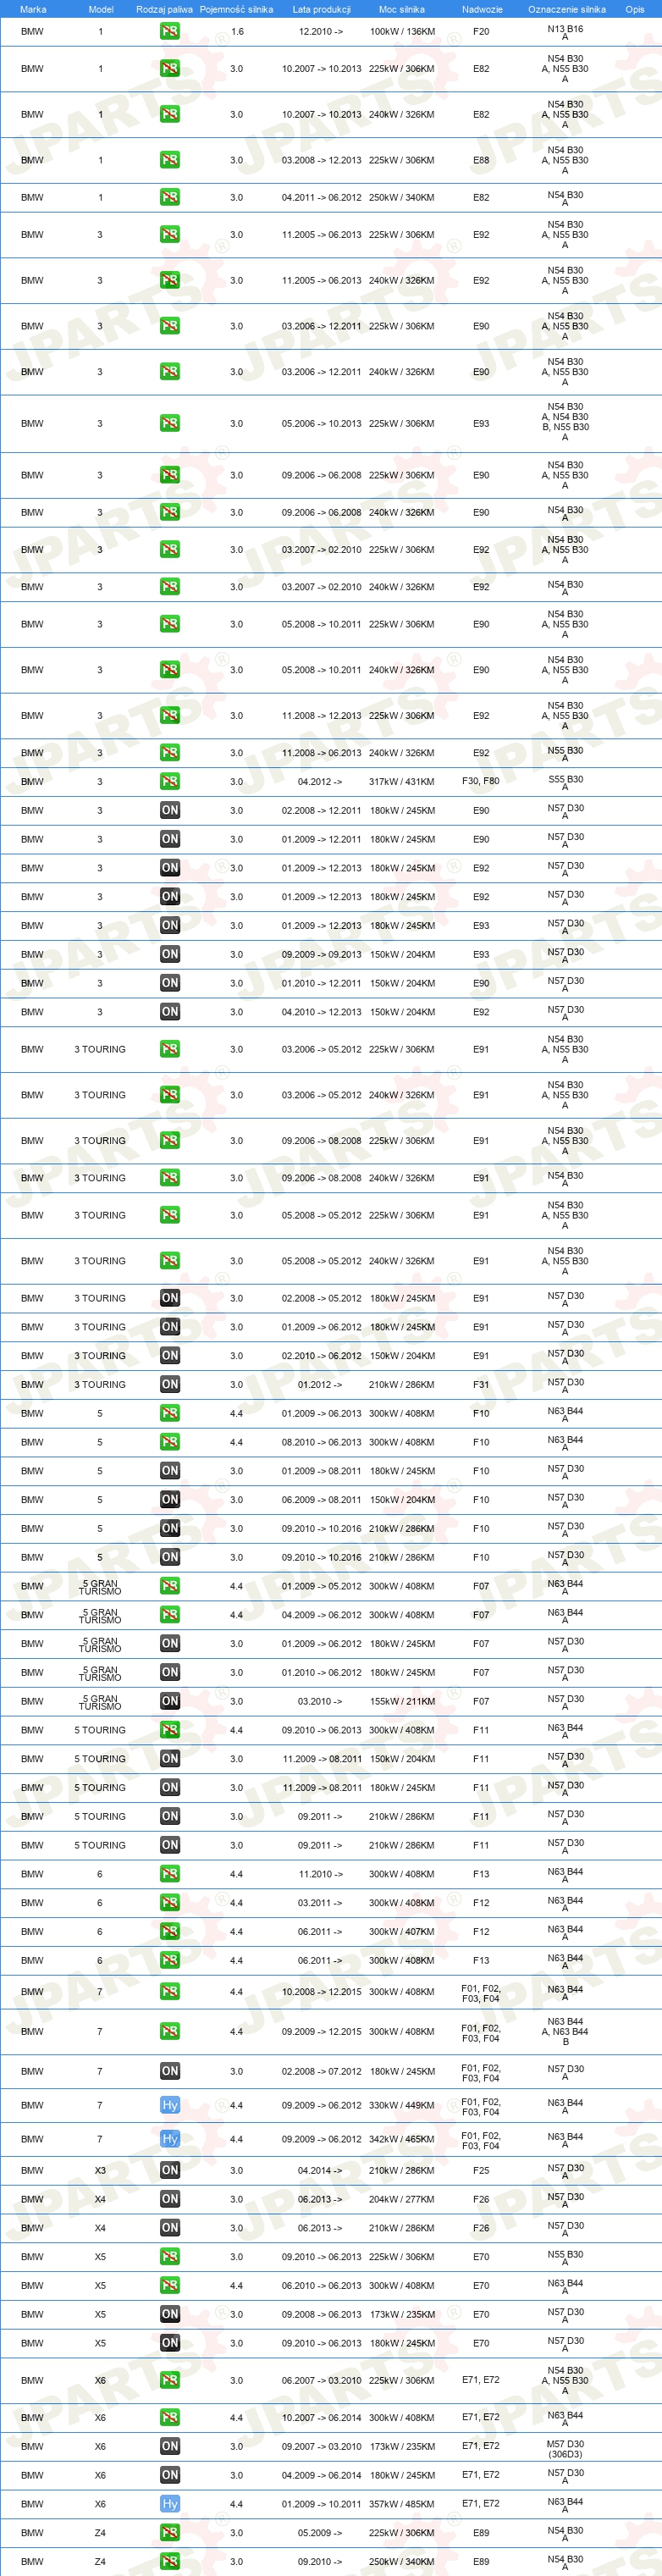The width and height of the screenshot is (662, 2576).
Task: Click petrol icon in the X5 4.4 300kW row
Action: tap(170, 2285)
